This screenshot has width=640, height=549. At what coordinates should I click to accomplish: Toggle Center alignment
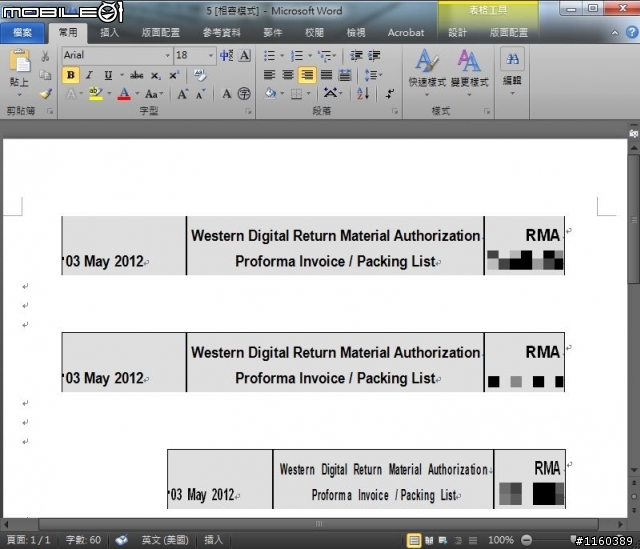point(288,75)
